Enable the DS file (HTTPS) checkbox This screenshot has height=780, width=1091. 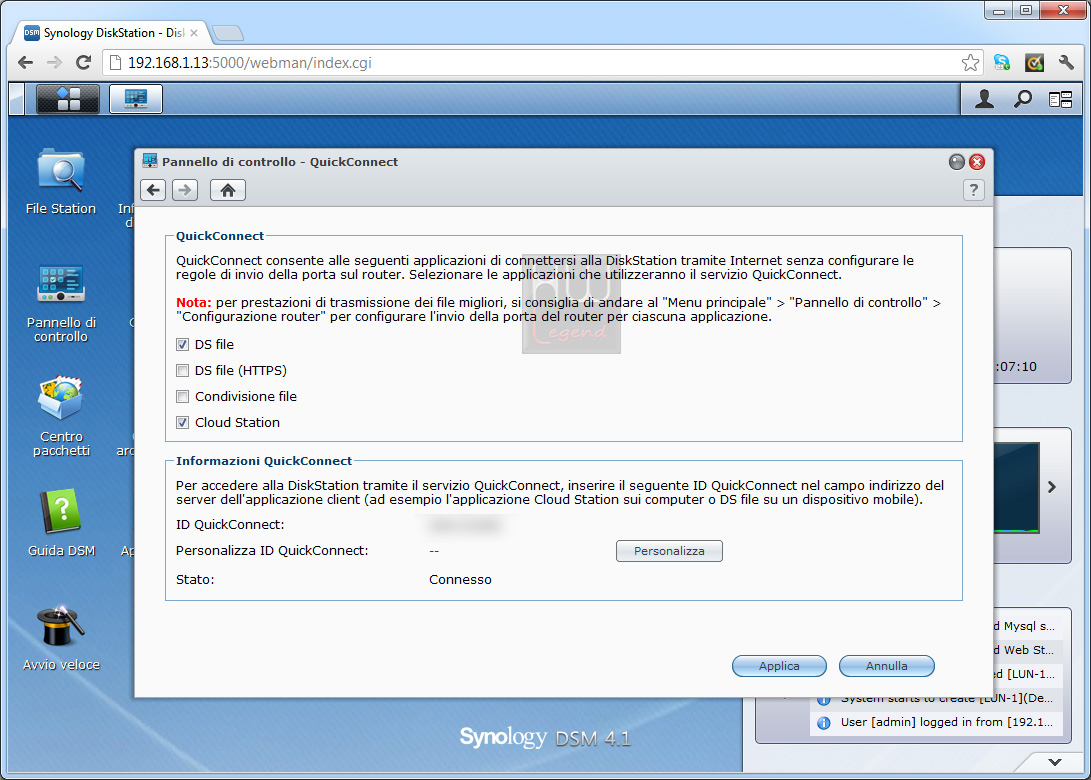click(x=182, y=370)
